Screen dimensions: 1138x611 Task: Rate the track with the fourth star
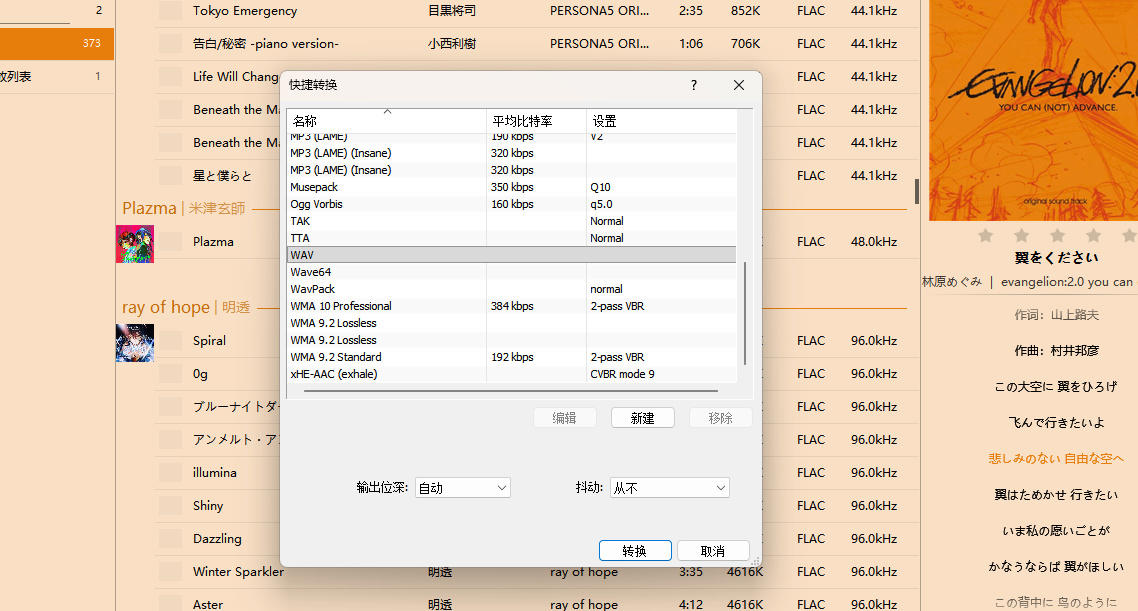pyautogui.click(x=1093, y=235)
